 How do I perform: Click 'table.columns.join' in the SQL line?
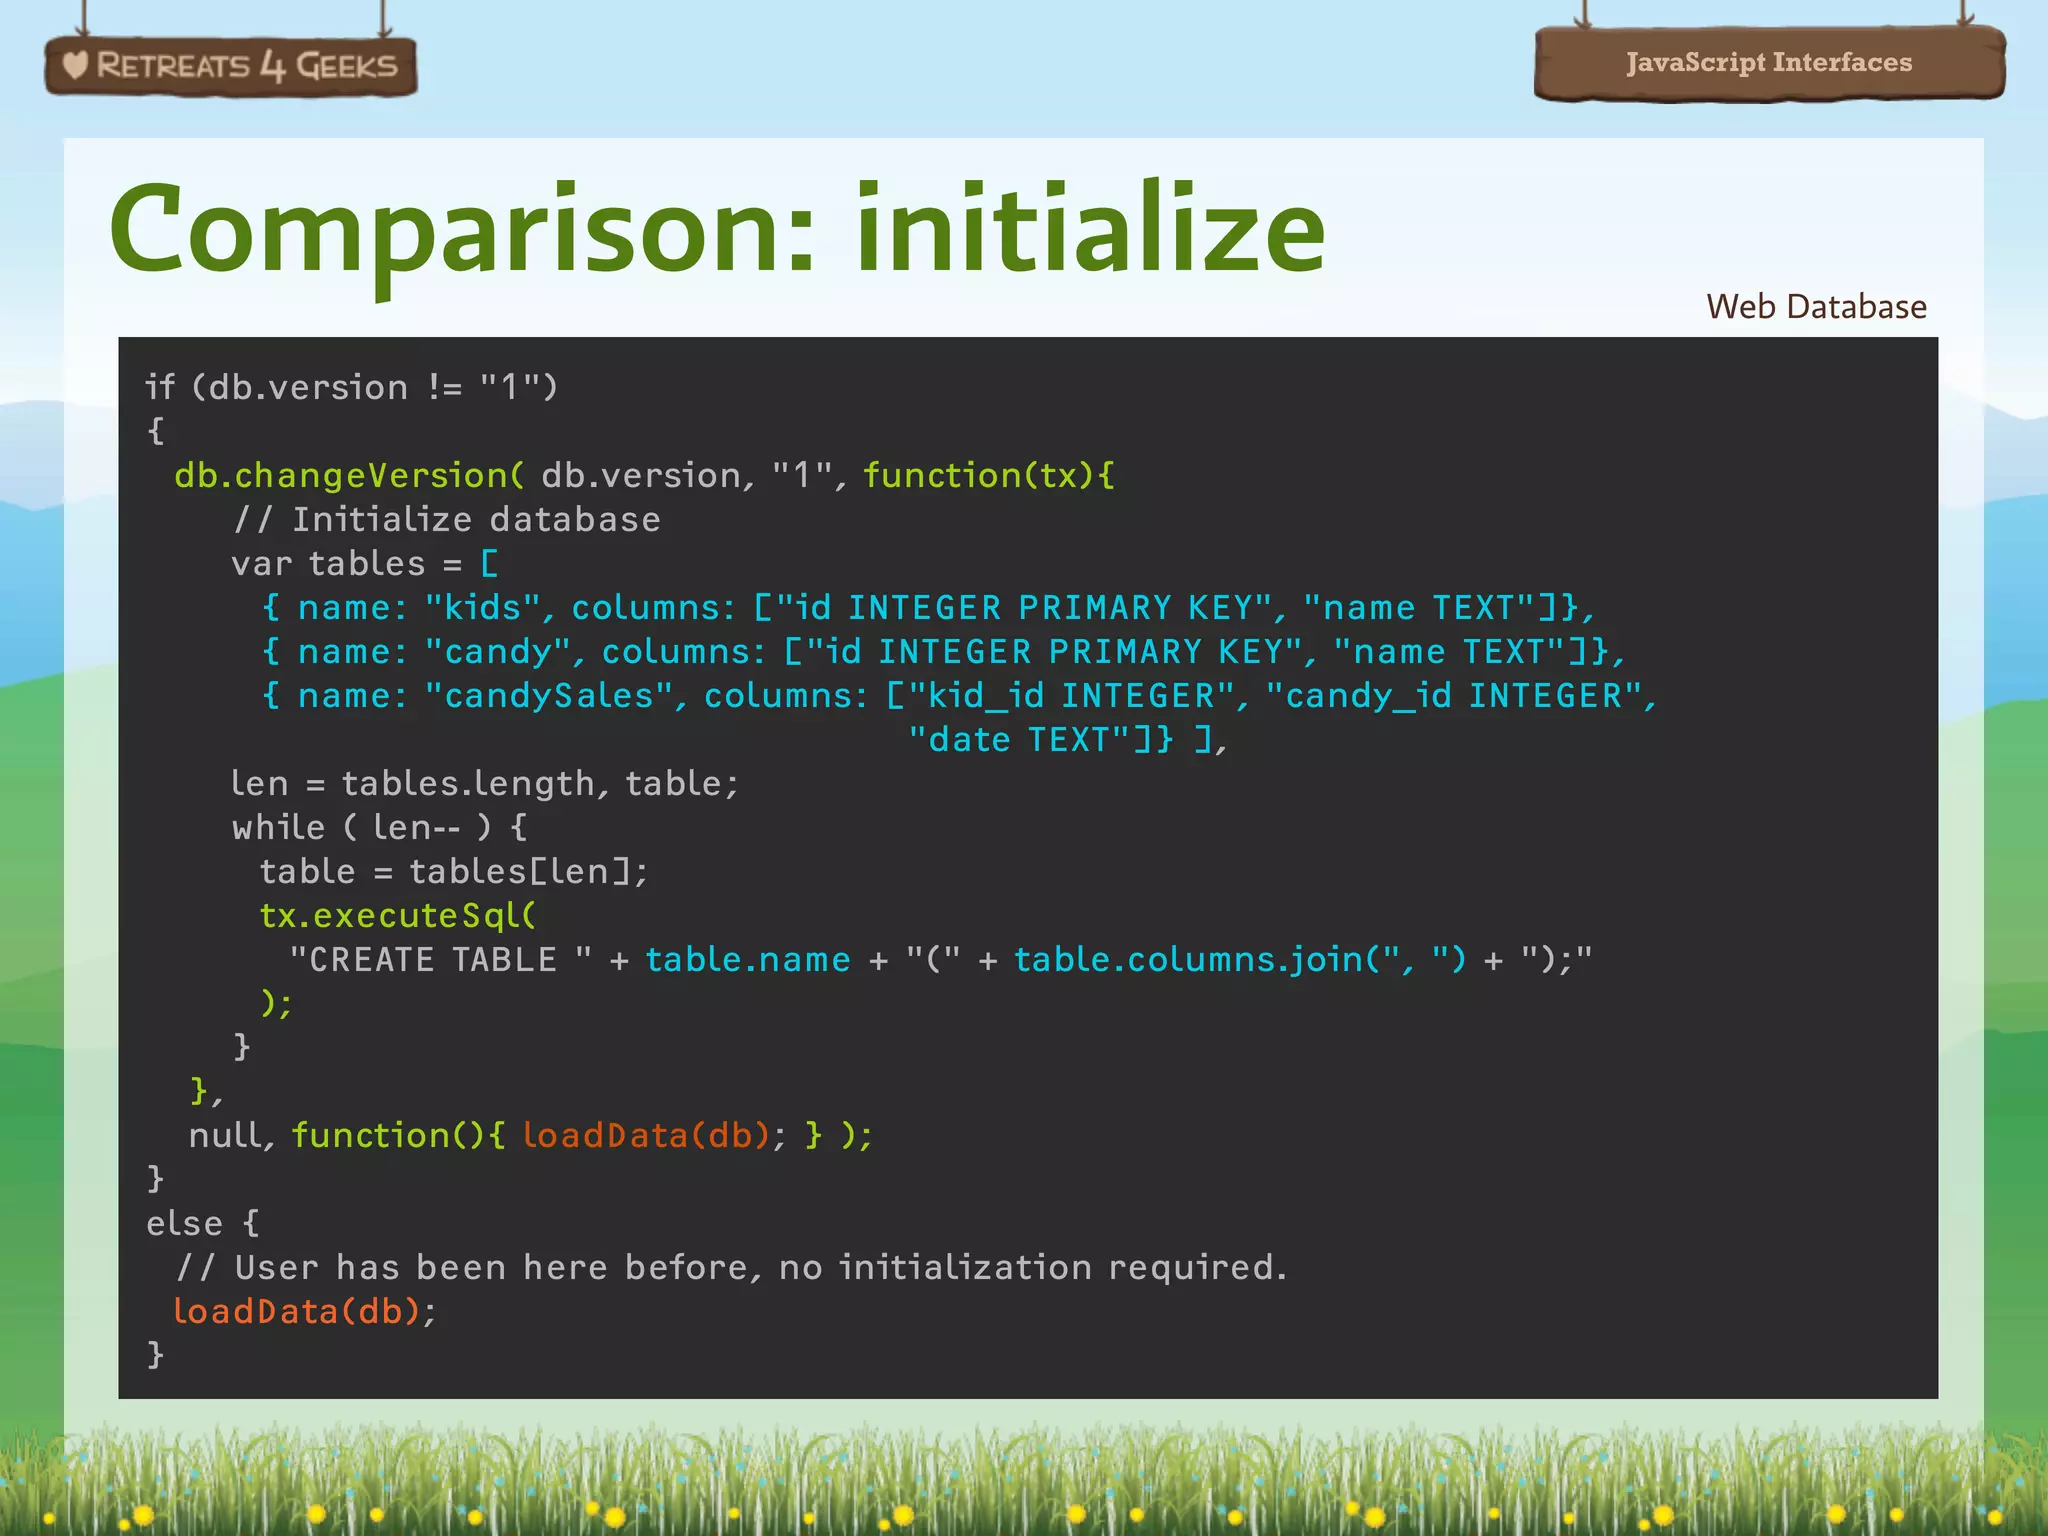point(1187,959)
